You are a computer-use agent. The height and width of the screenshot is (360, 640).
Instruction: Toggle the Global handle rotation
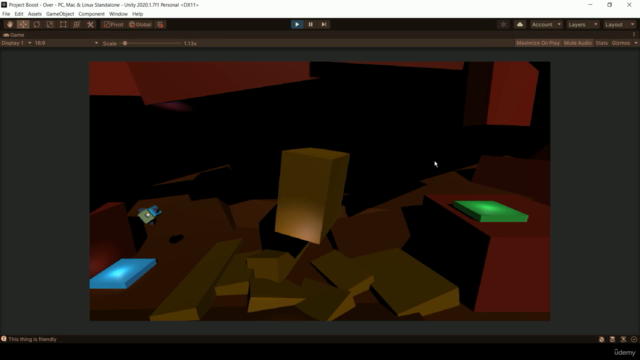point(140,24)
